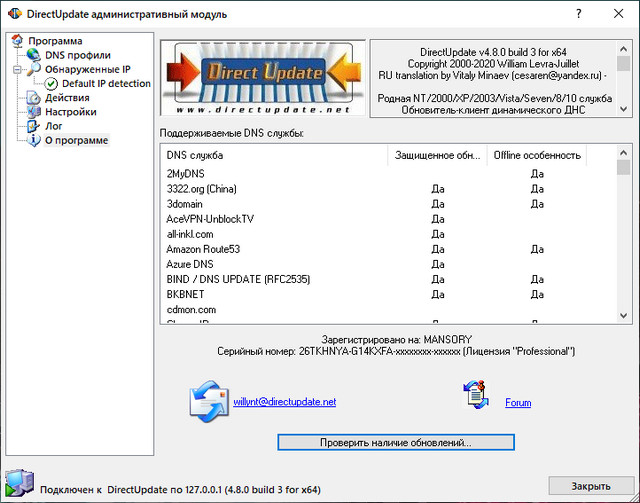
Task: Click the Offline особенность column header
Action: click(537, 155)
